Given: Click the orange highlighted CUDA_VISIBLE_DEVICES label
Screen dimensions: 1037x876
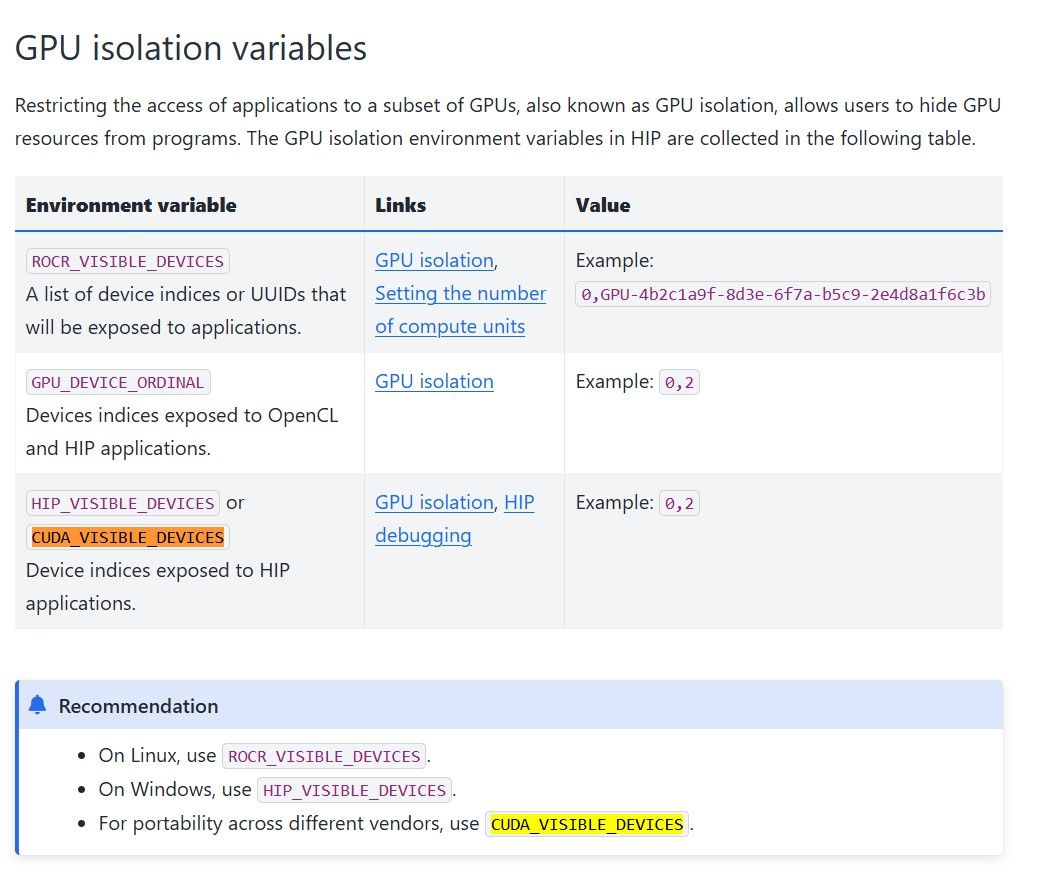Looking at the screenshot, I should 128,537.
